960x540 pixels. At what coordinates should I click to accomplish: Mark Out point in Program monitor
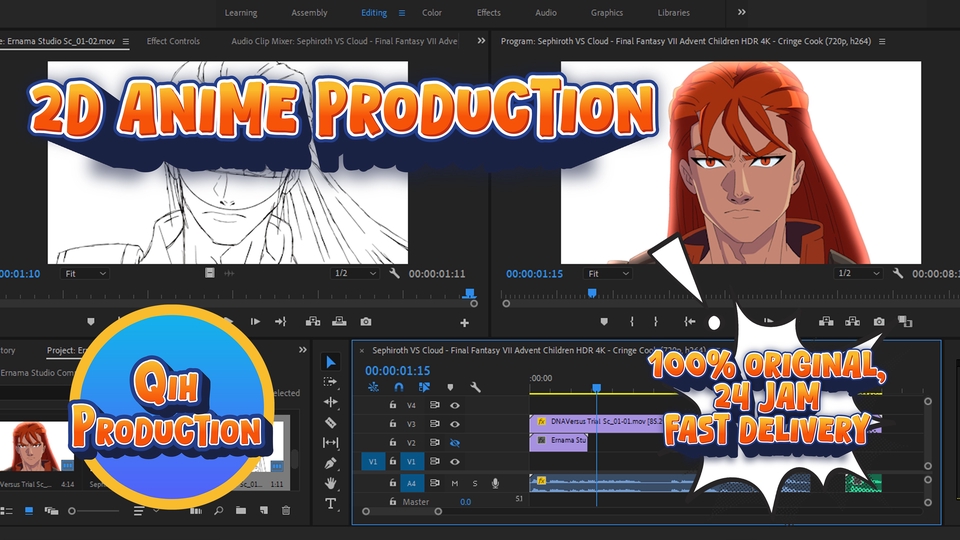point(656,321)
